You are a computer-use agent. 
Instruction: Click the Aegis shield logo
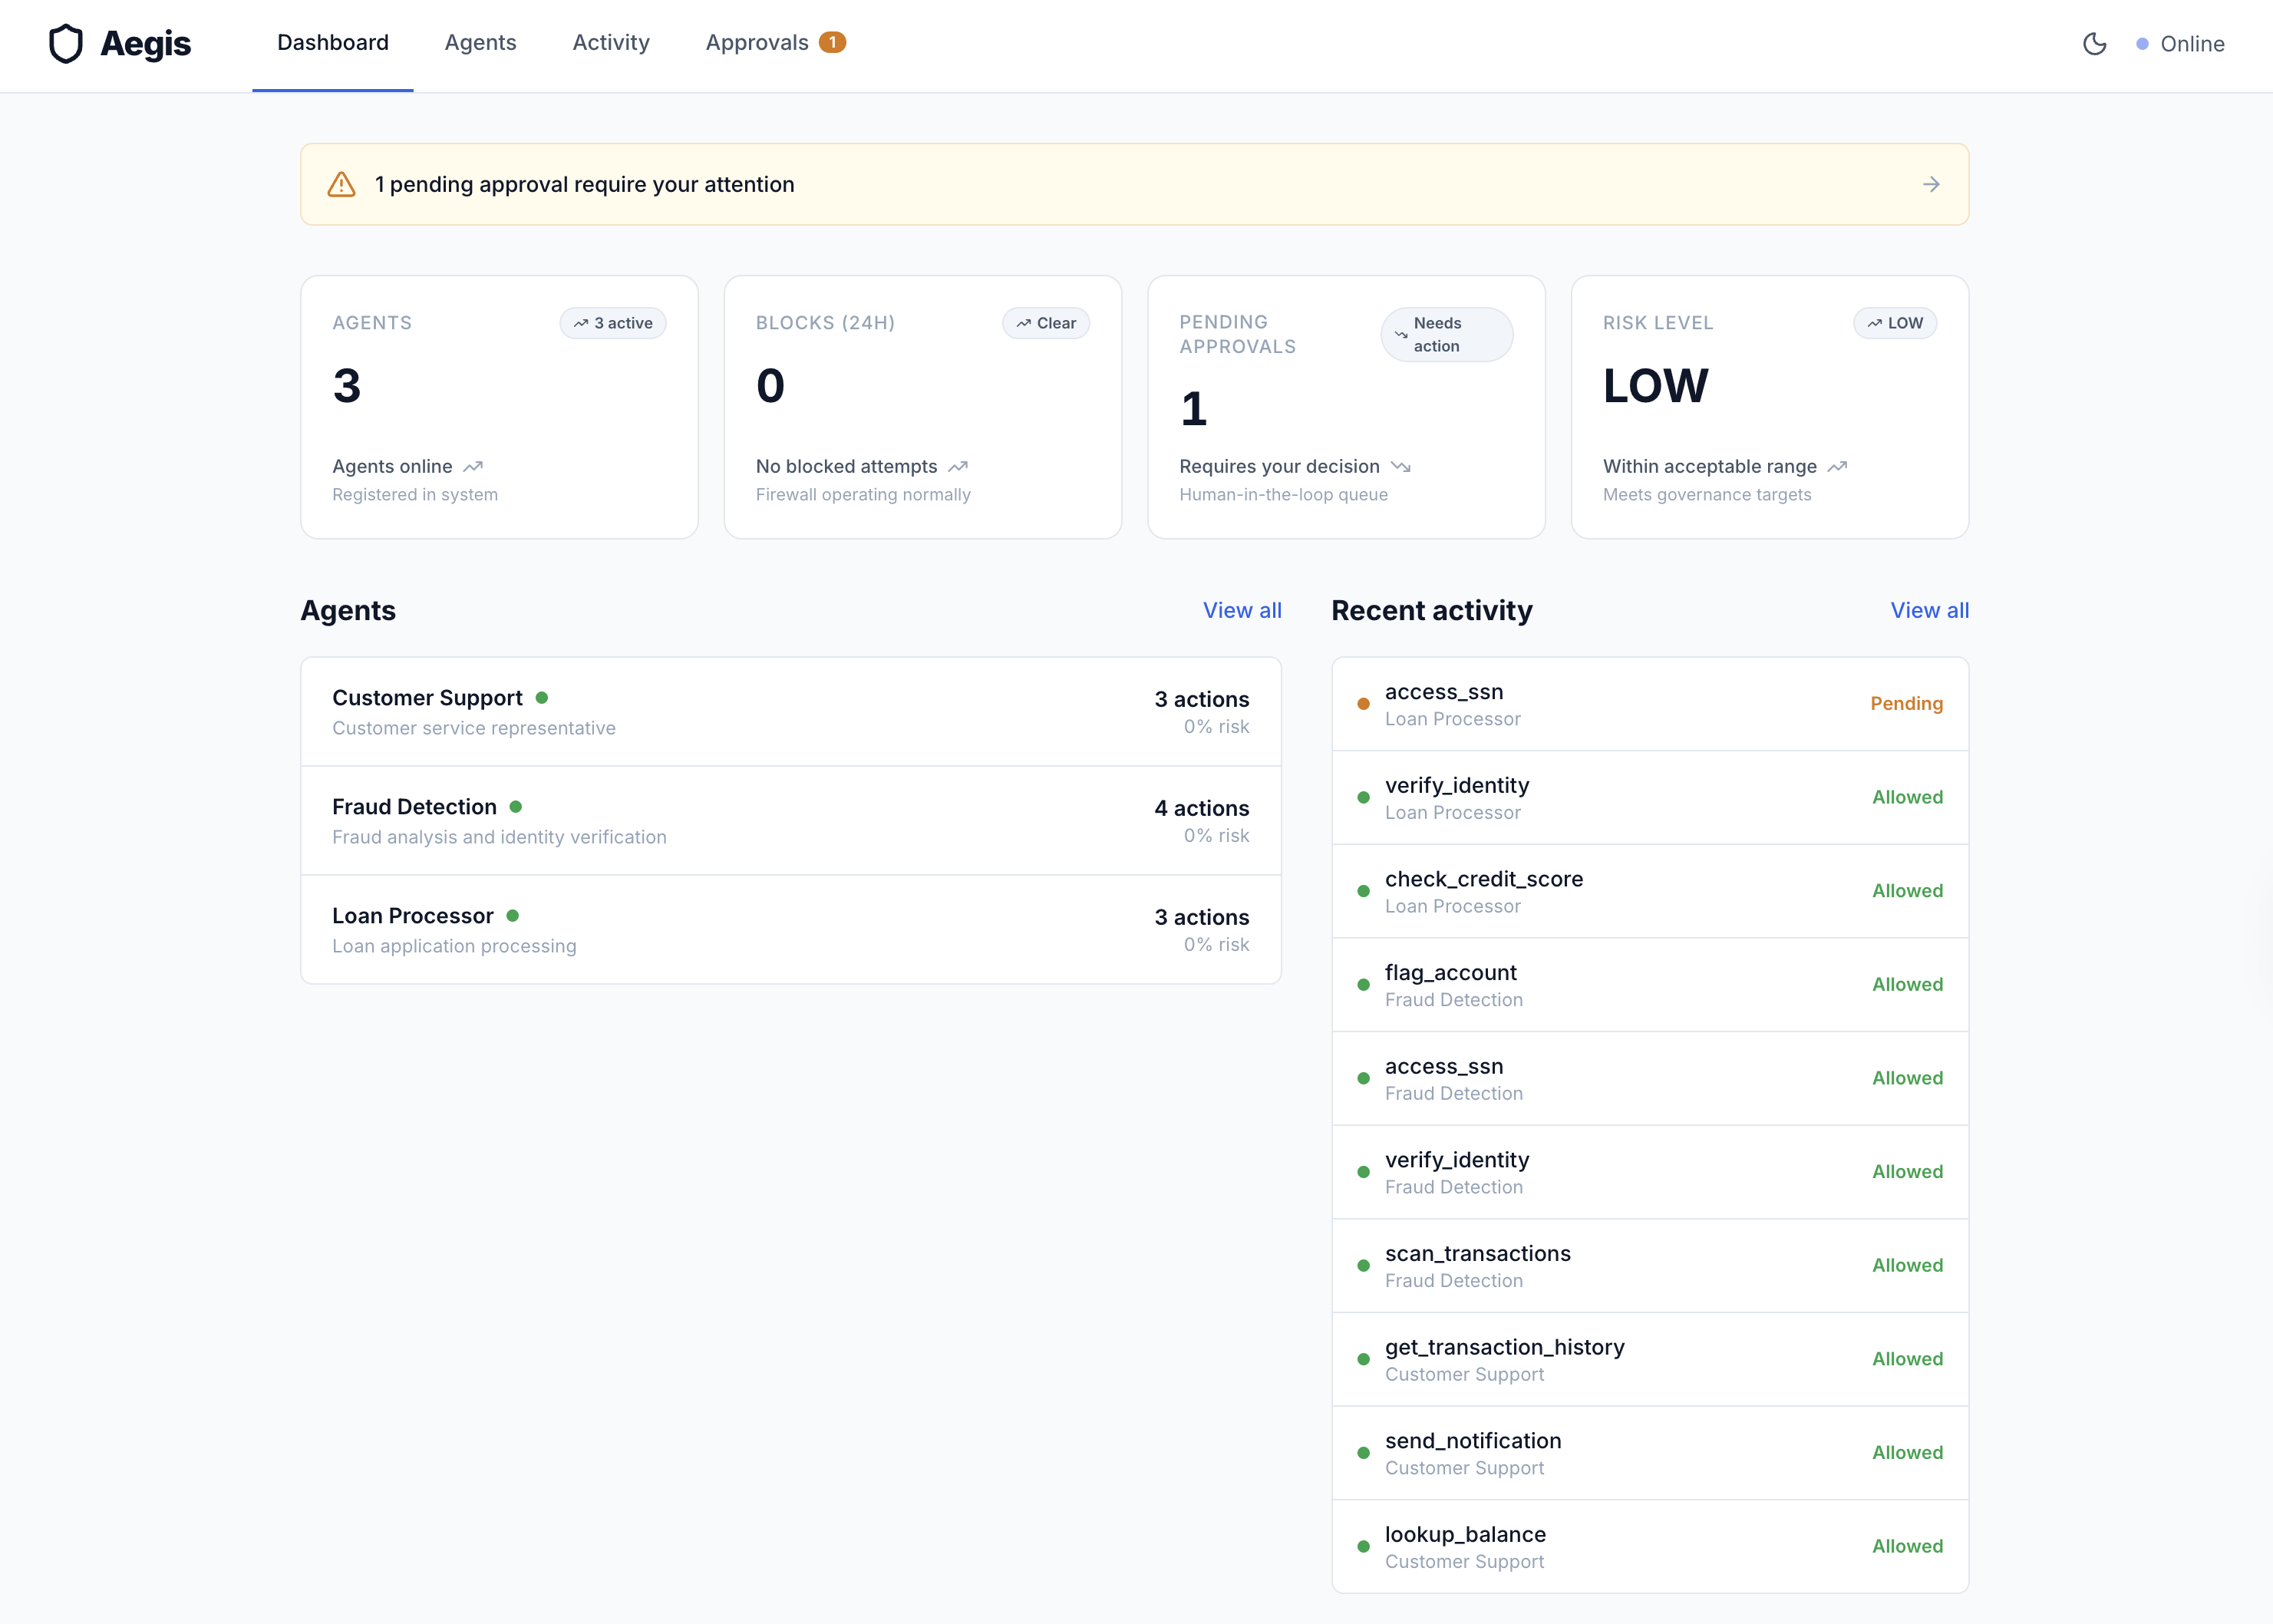[66, 43]
